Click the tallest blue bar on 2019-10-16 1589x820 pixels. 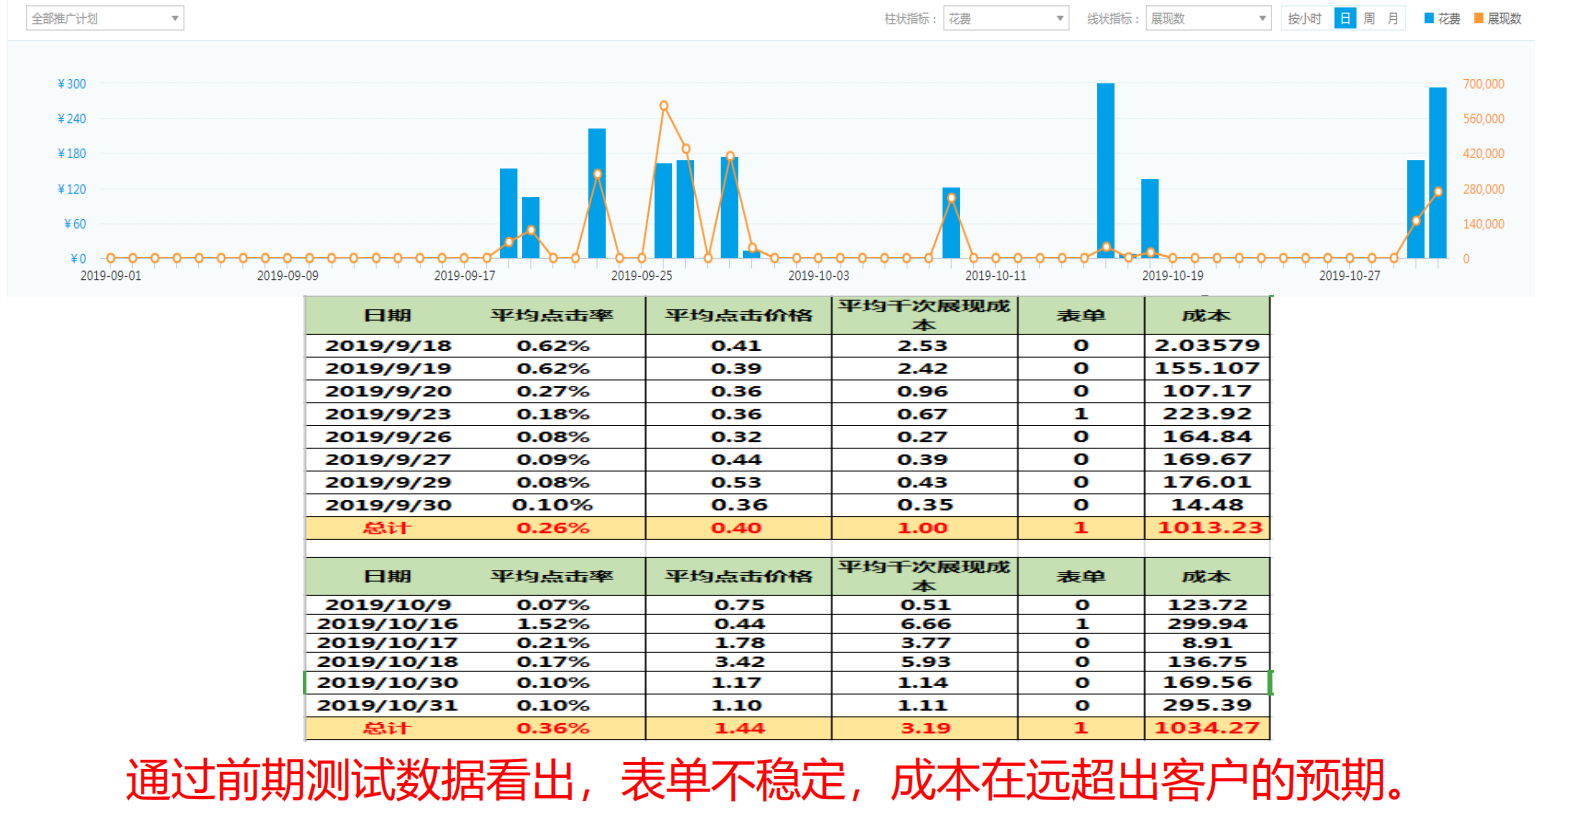(x=1105, y=170)
